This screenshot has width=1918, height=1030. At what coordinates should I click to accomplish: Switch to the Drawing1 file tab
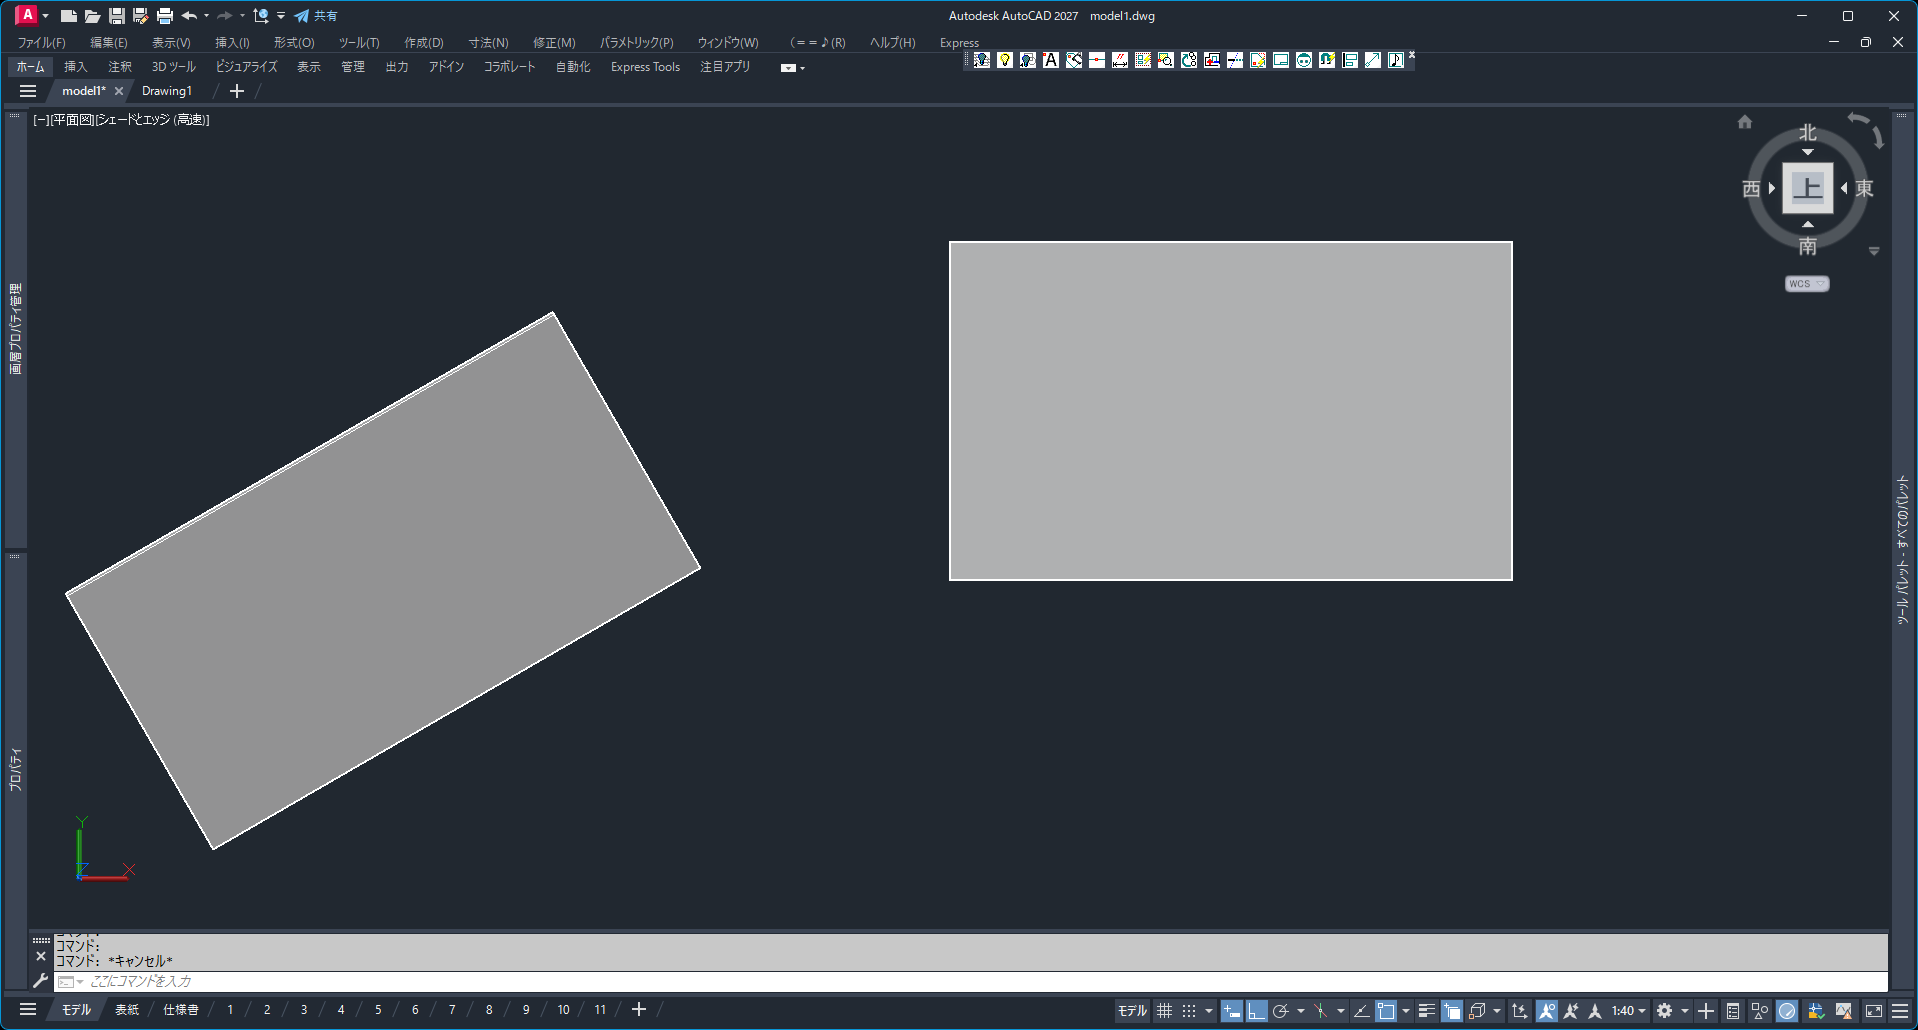[167, 91]
